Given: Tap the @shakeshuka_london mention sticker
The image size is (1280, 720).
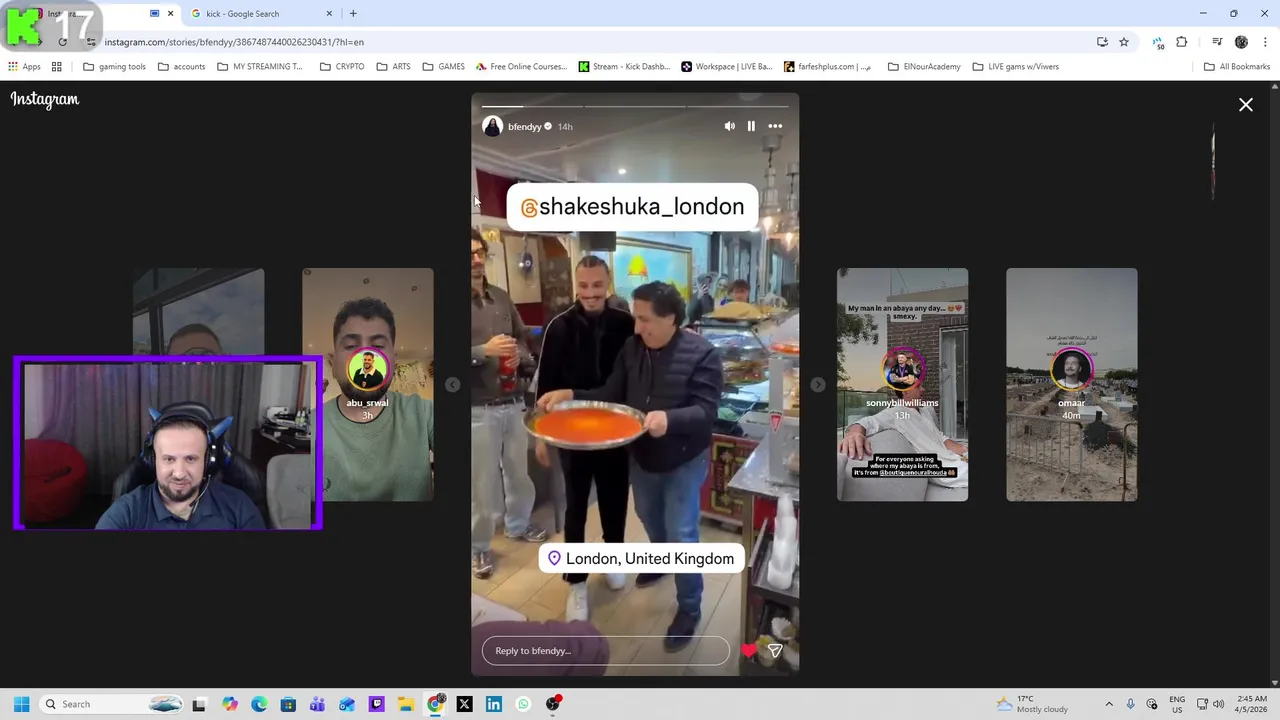Looking at the screenshot, I should [x=632, y=207].
